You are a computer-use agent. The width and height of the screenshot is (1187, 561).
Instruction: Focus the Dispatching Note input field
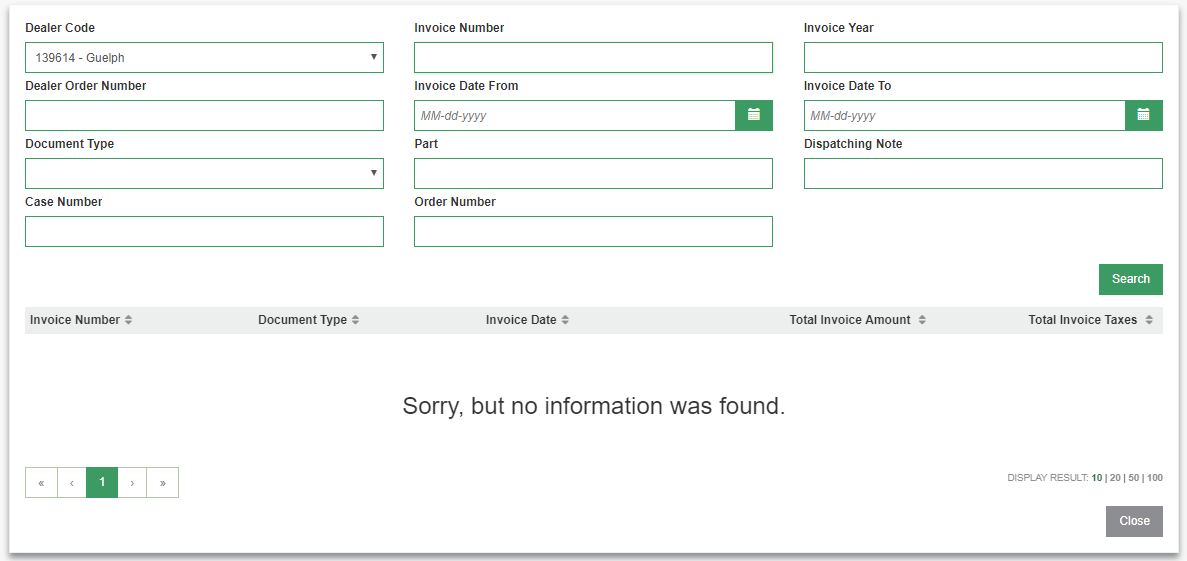click(983, 173)
